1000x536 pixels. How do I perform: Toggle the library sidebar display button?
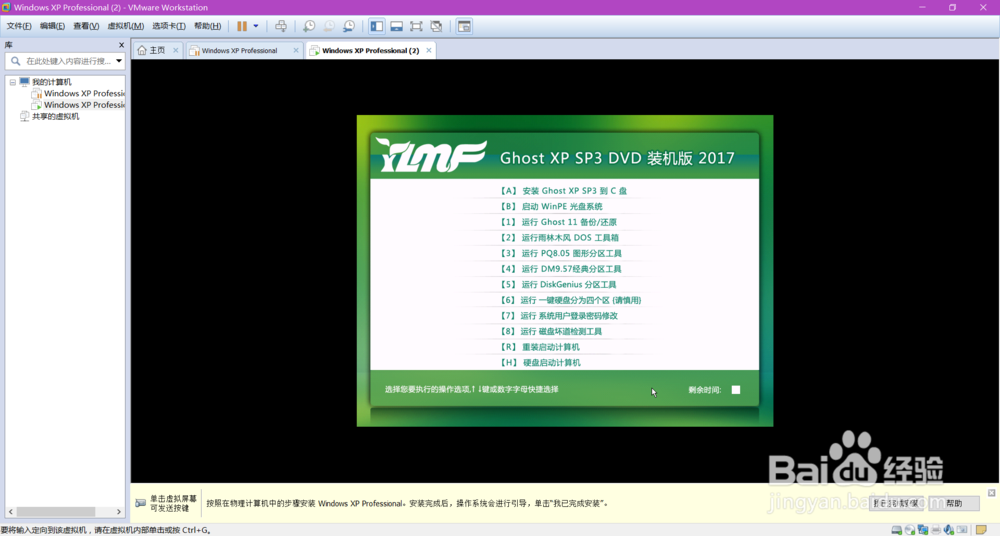pyautogui.click(x=377, y=26)
